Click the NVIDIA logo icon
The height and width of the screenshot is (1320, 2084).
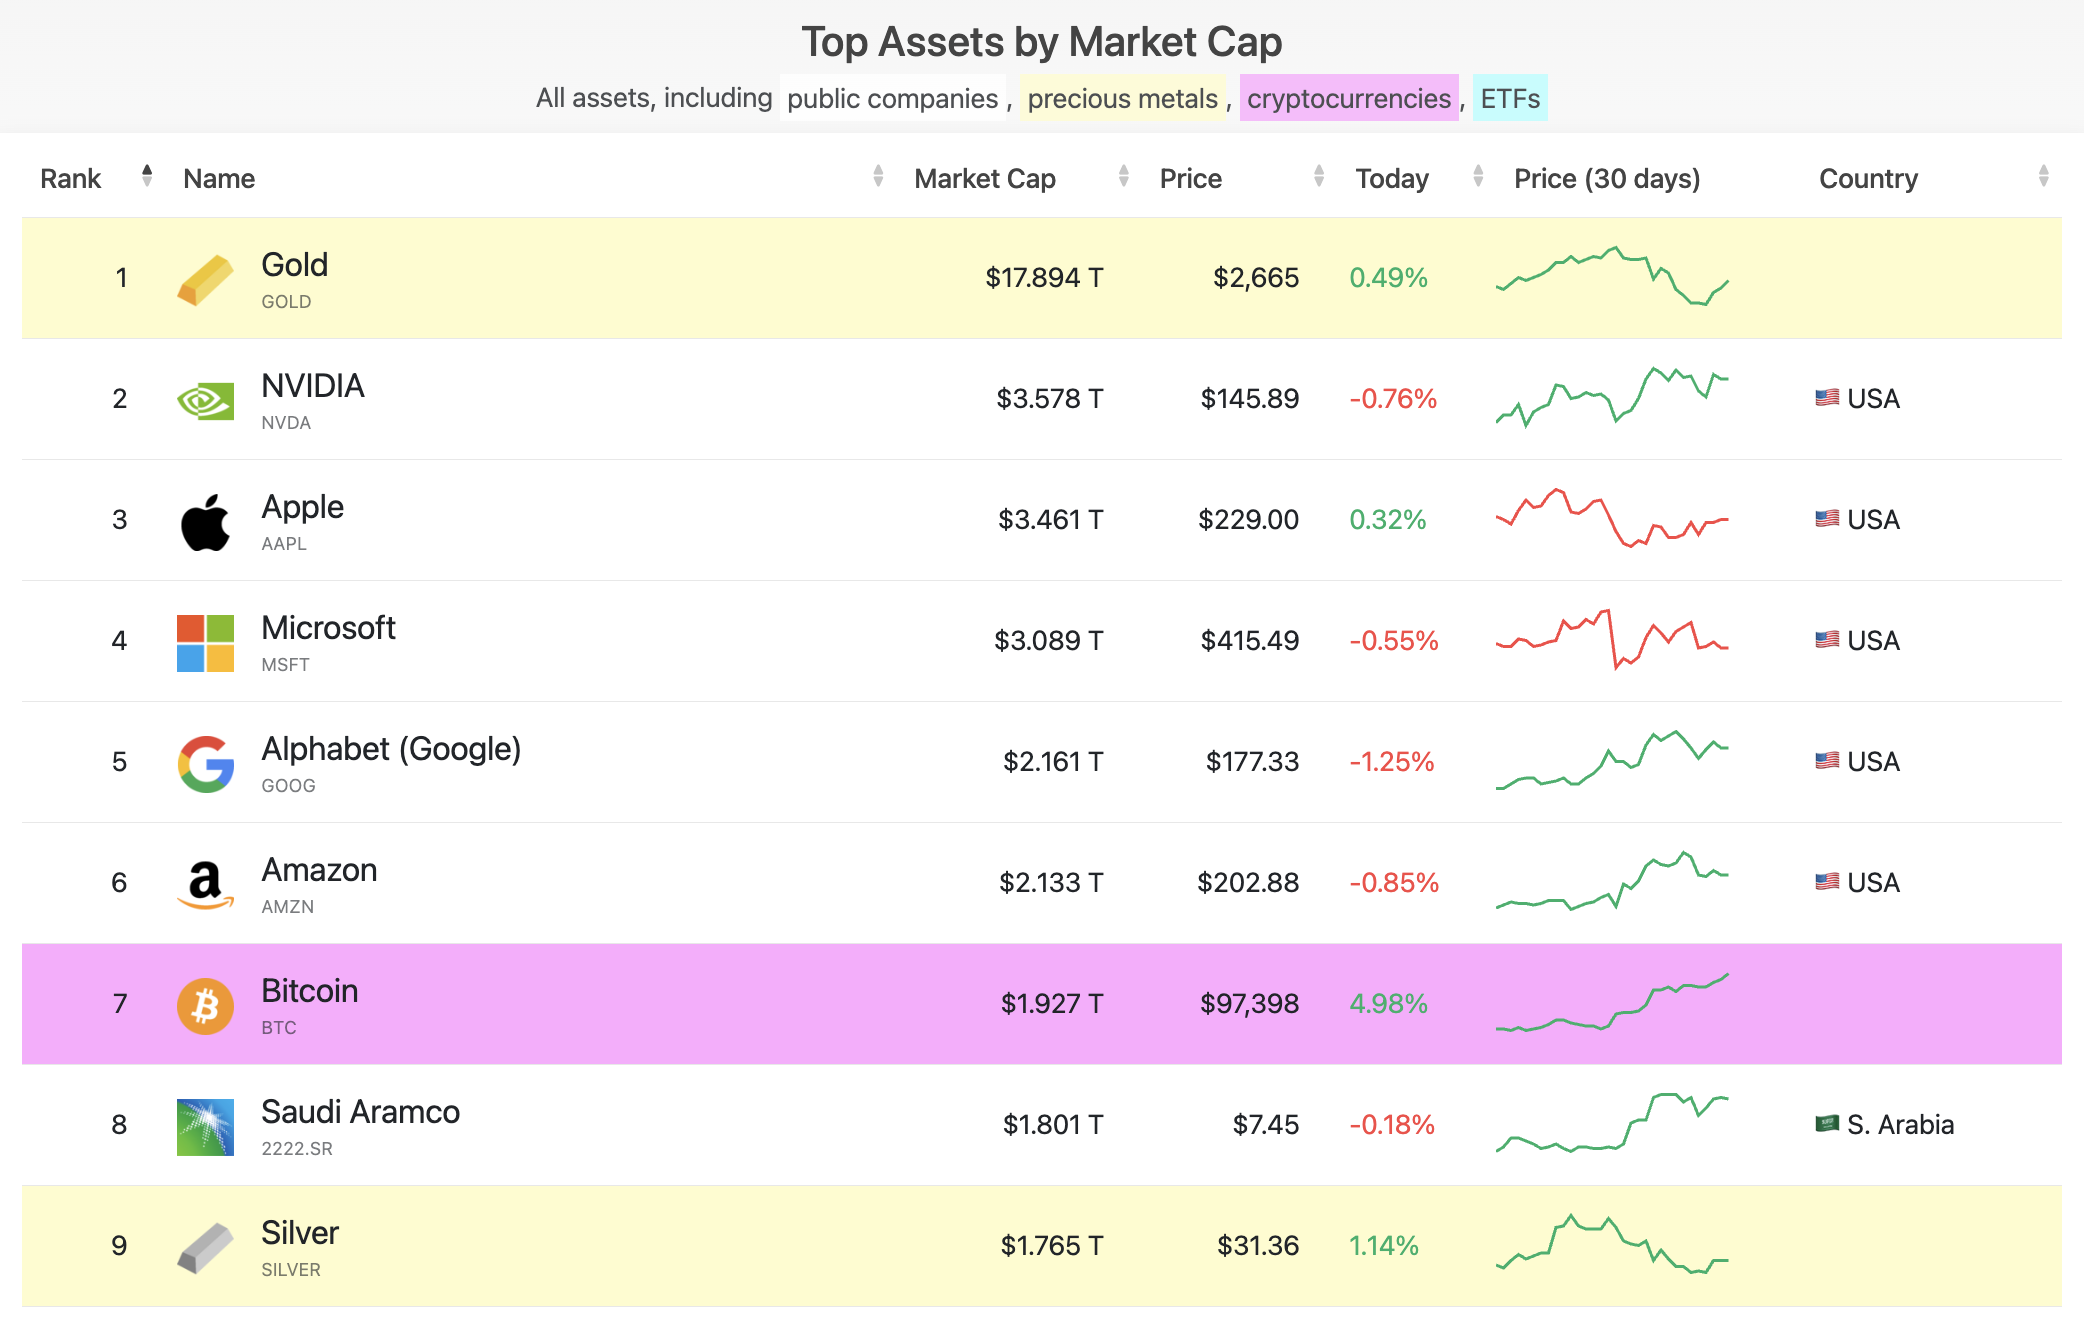click(205, 401)
